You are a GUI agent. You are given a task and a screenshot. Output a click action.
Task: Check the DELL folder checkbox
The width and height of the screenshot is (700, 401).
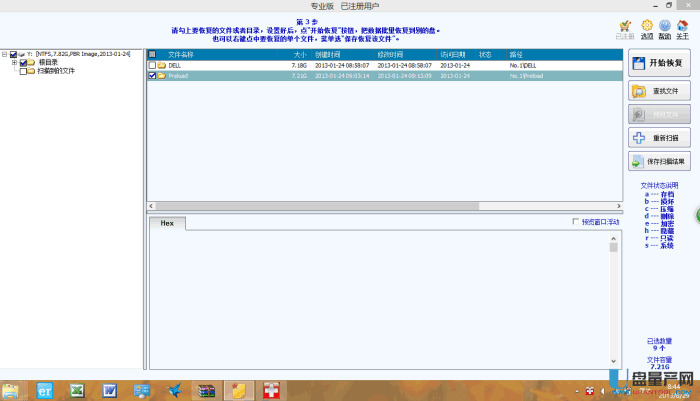click(x=153, y=65)
